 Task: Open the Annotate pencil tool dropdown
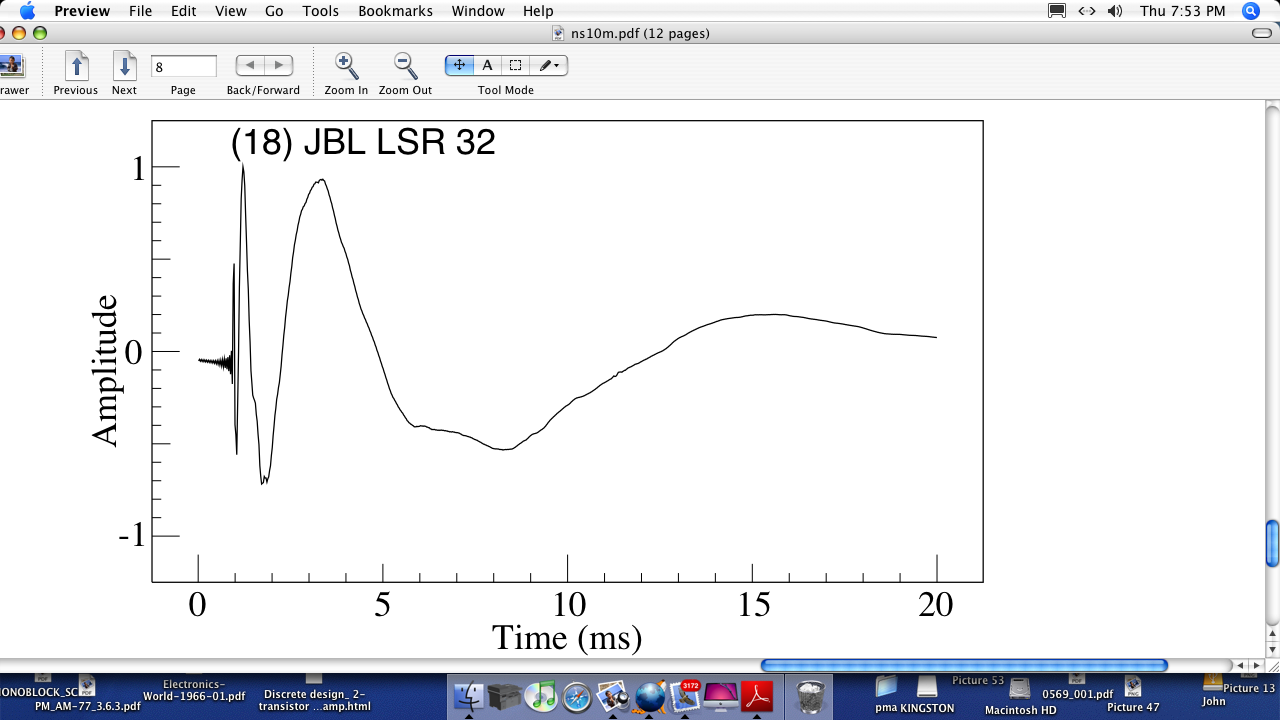point(549,65)
